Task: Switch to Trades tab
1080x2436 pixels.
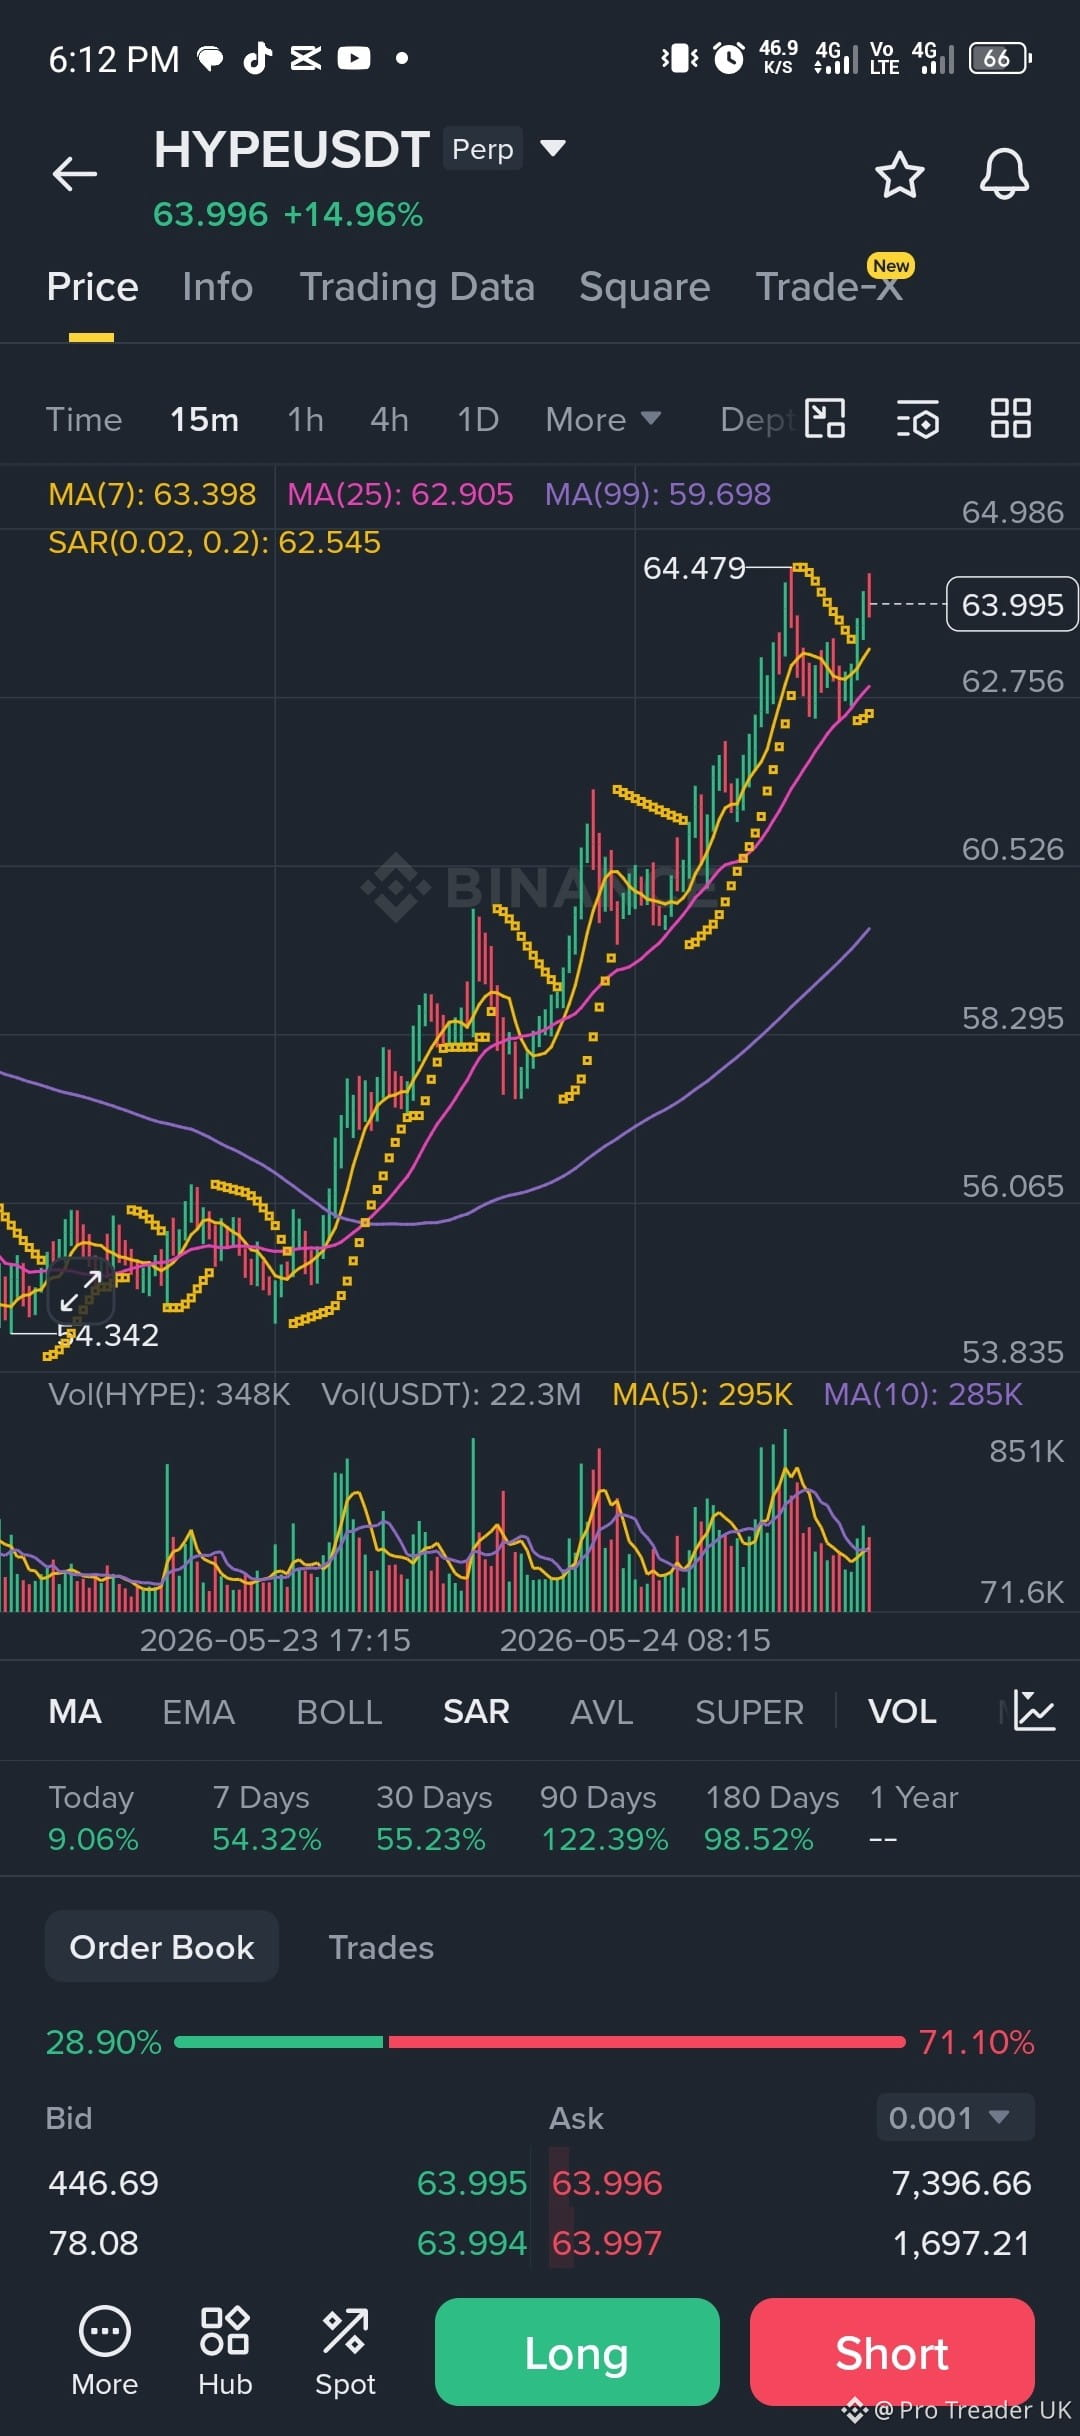Action: click(x=381, y=1947)
